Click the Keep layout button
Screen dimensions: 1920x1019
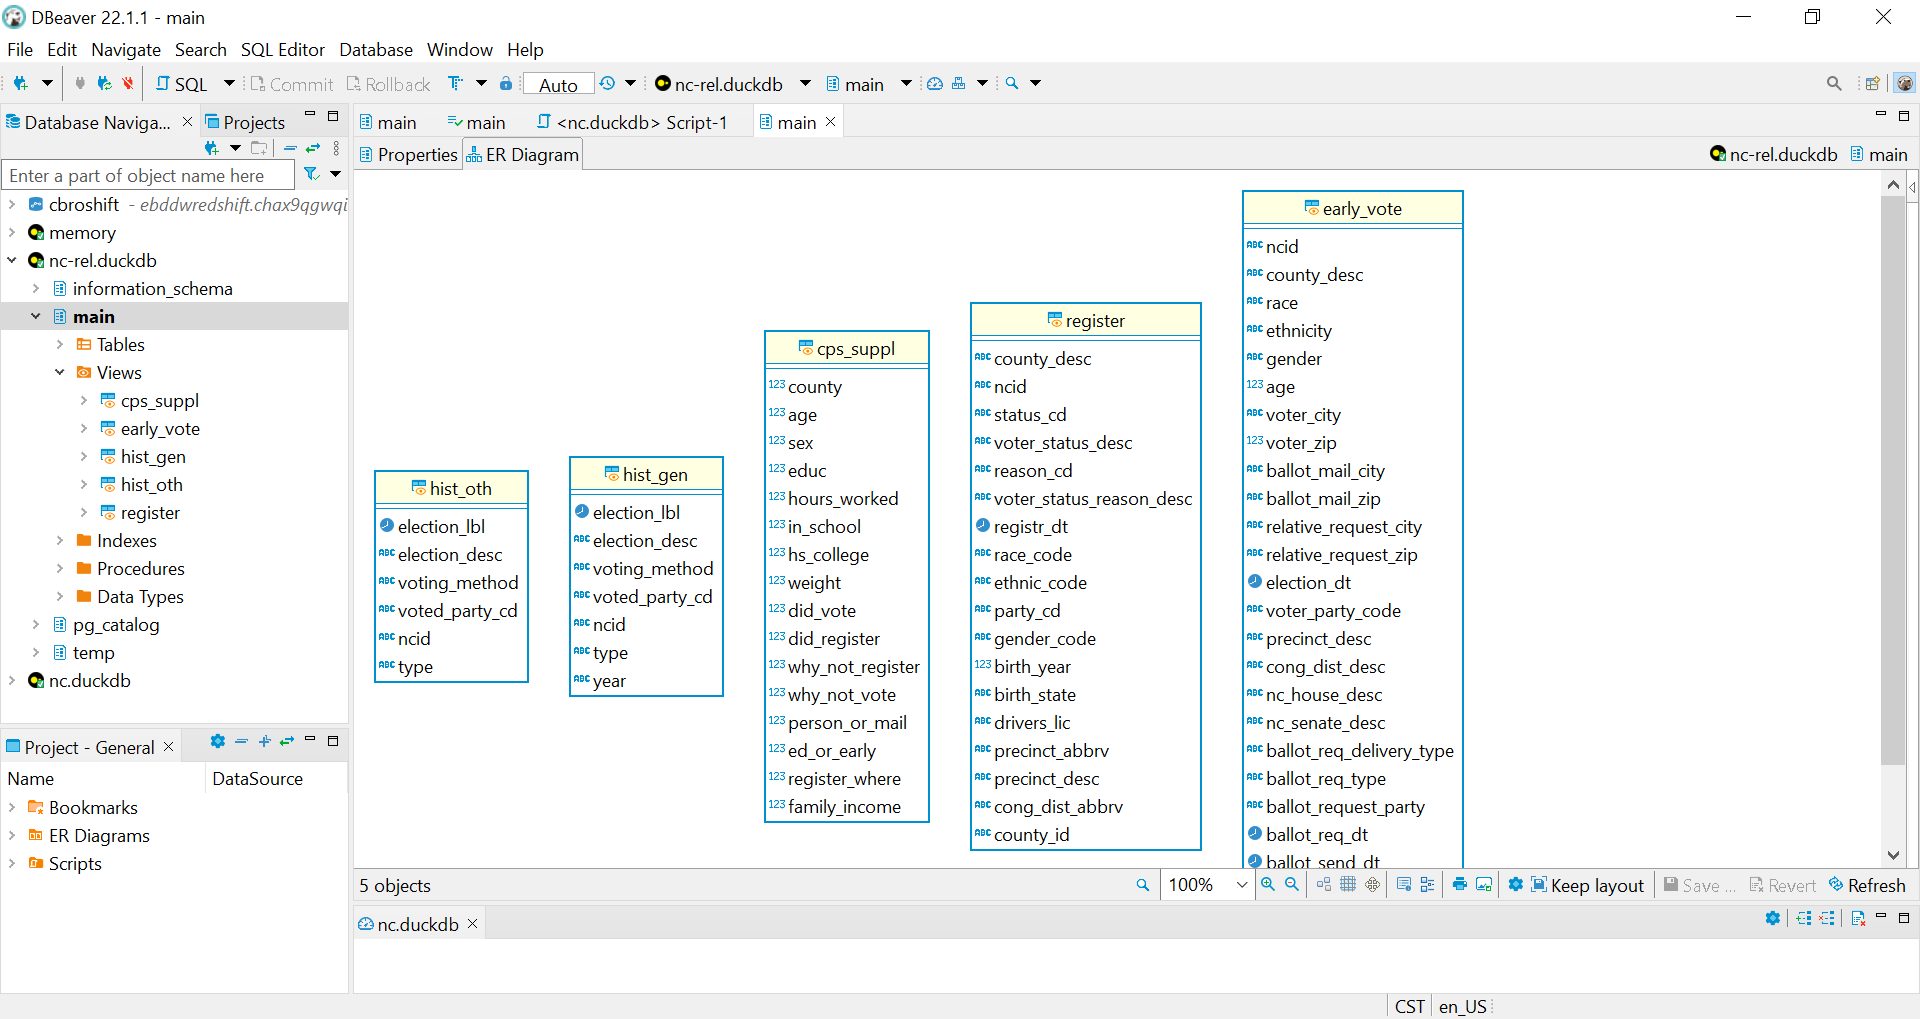click(x=1588, y=885)
